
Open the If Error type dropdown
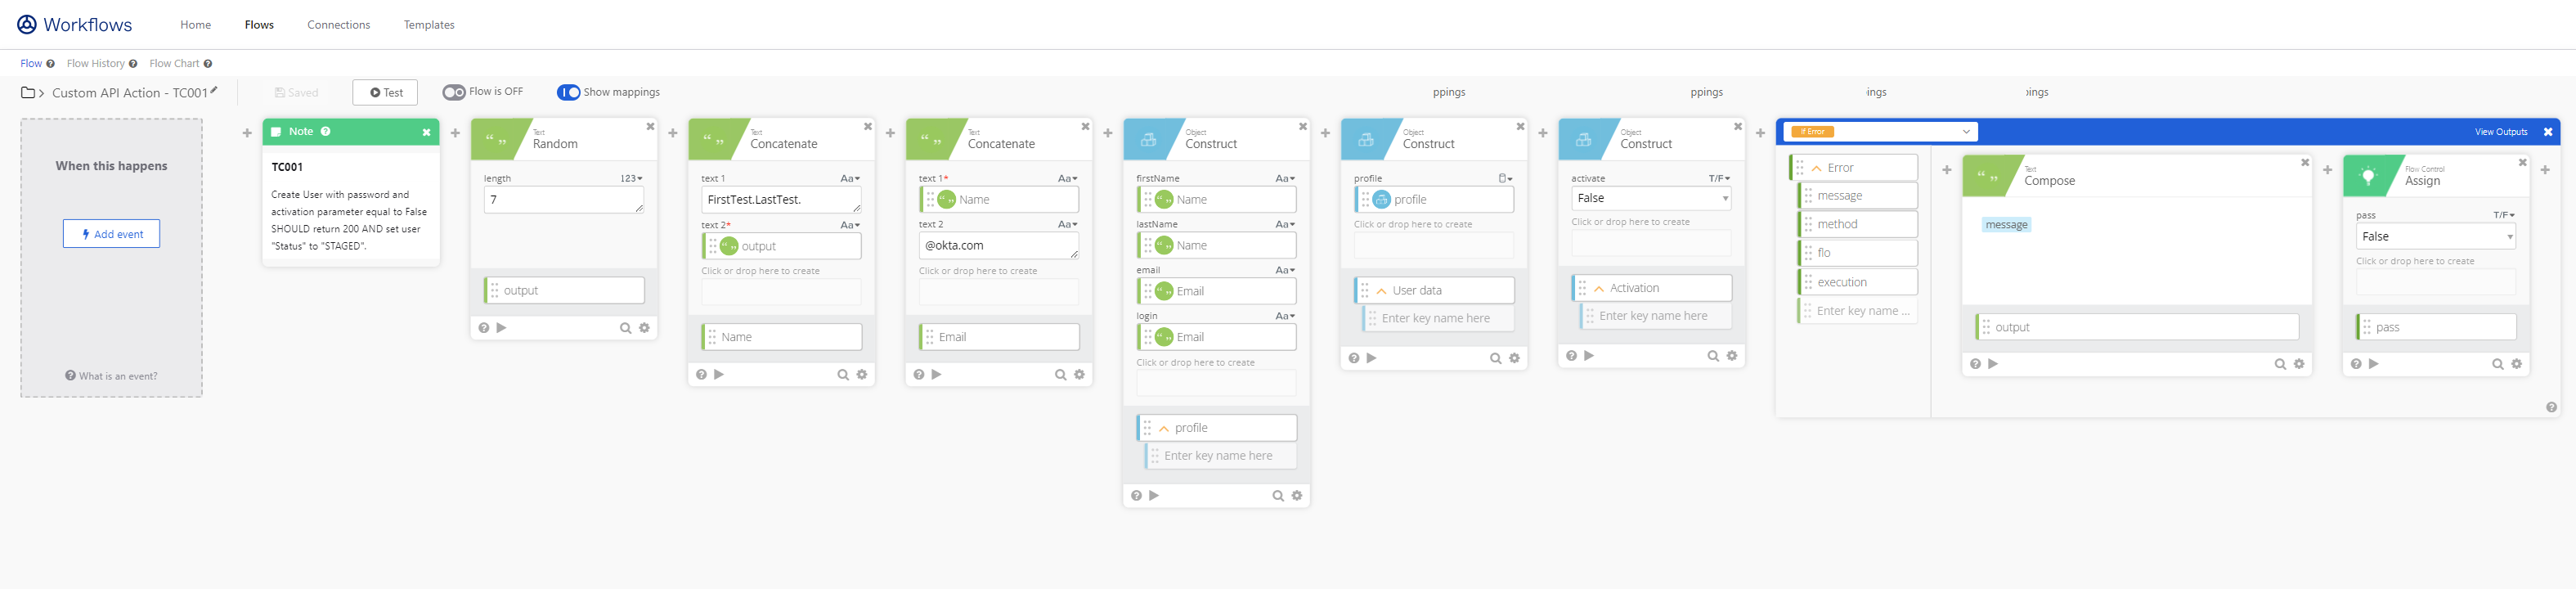click(1880, 132)
